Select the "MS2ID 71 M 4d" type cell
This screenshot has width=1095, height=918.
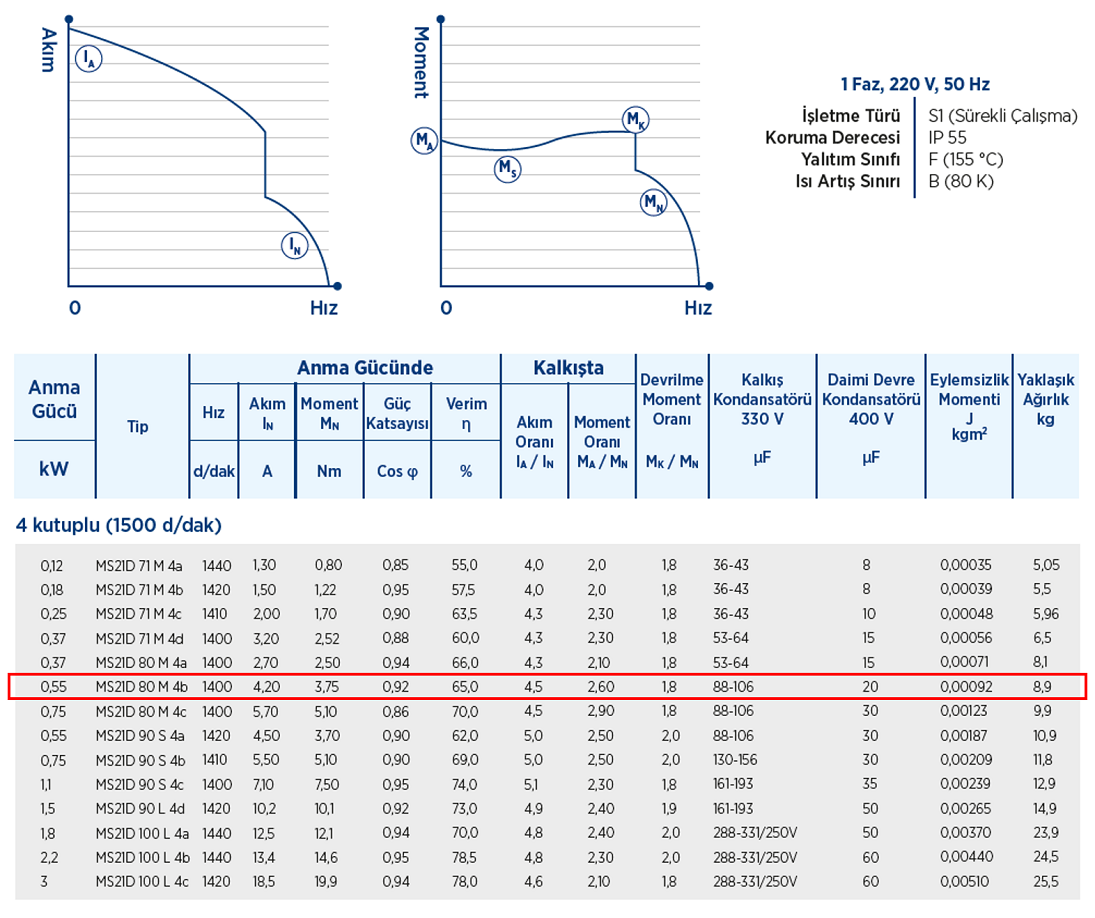(x=139, y=638)
